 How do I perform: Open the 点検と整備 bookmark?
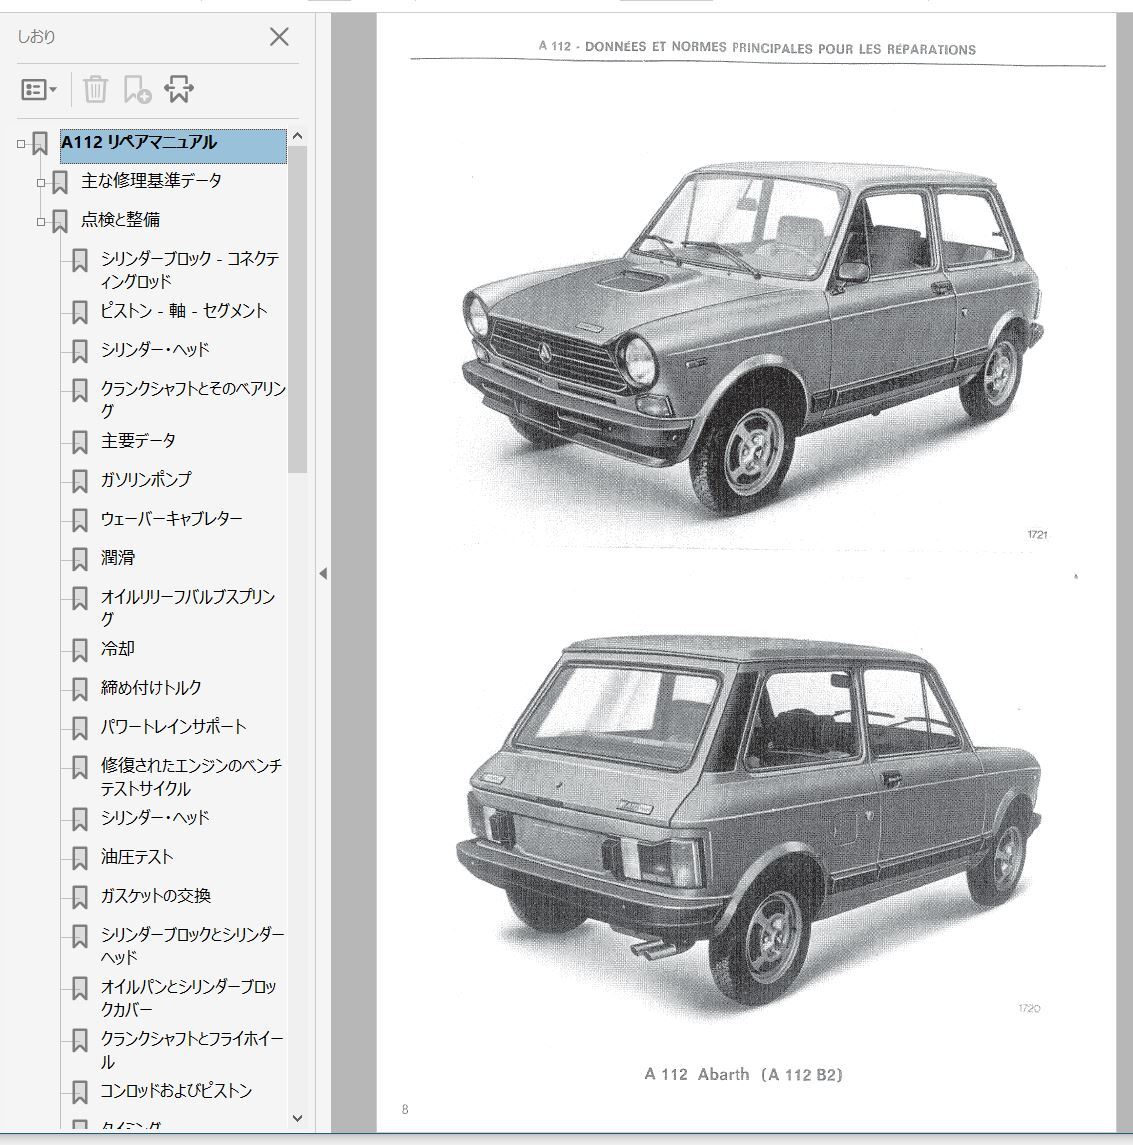pos(120,220)
